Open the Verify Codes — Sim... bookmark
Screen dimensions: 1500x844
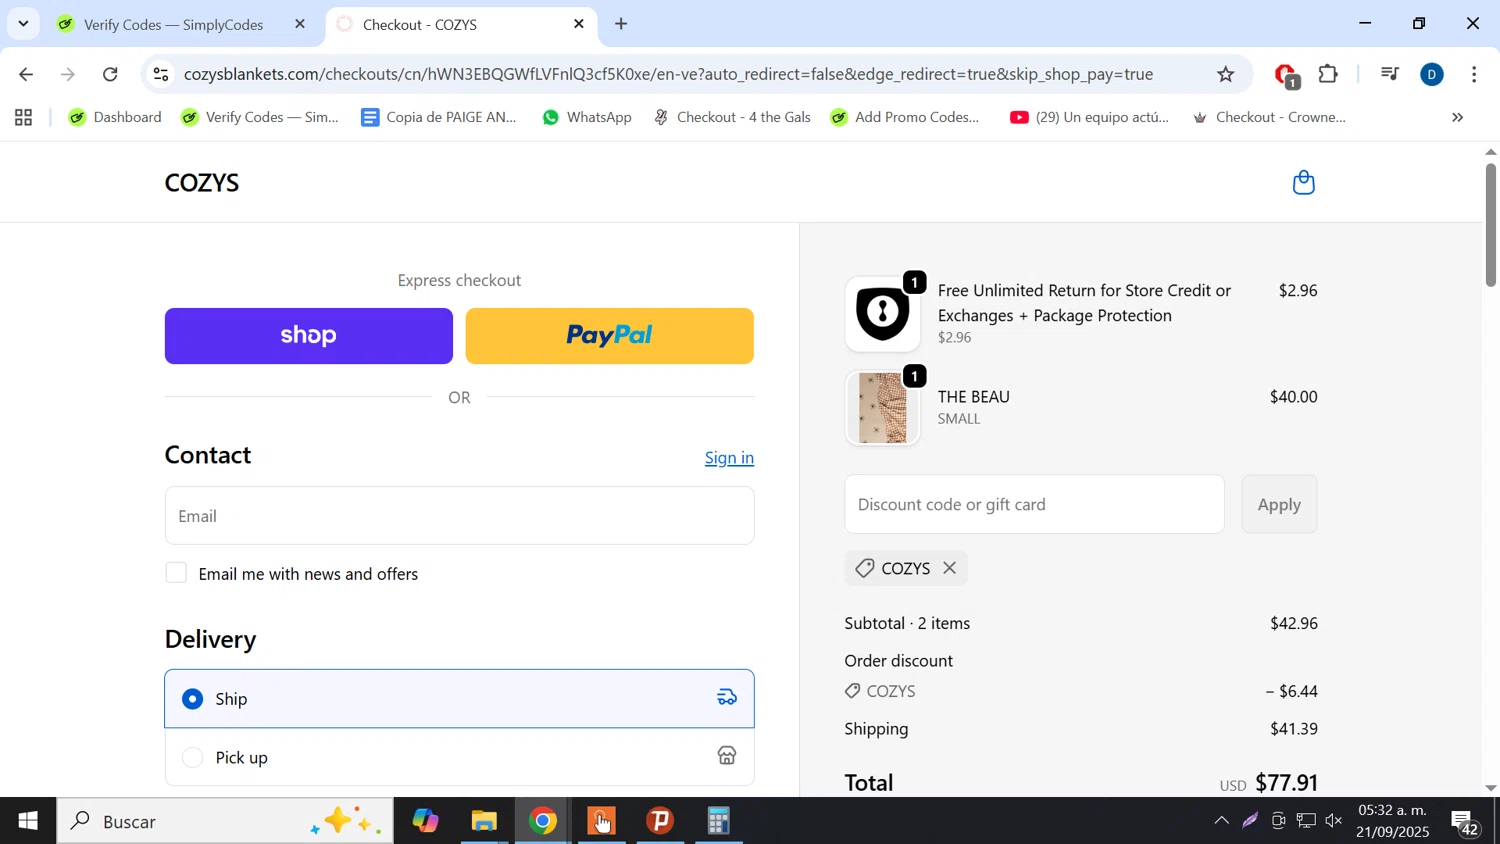coord(260,118)
